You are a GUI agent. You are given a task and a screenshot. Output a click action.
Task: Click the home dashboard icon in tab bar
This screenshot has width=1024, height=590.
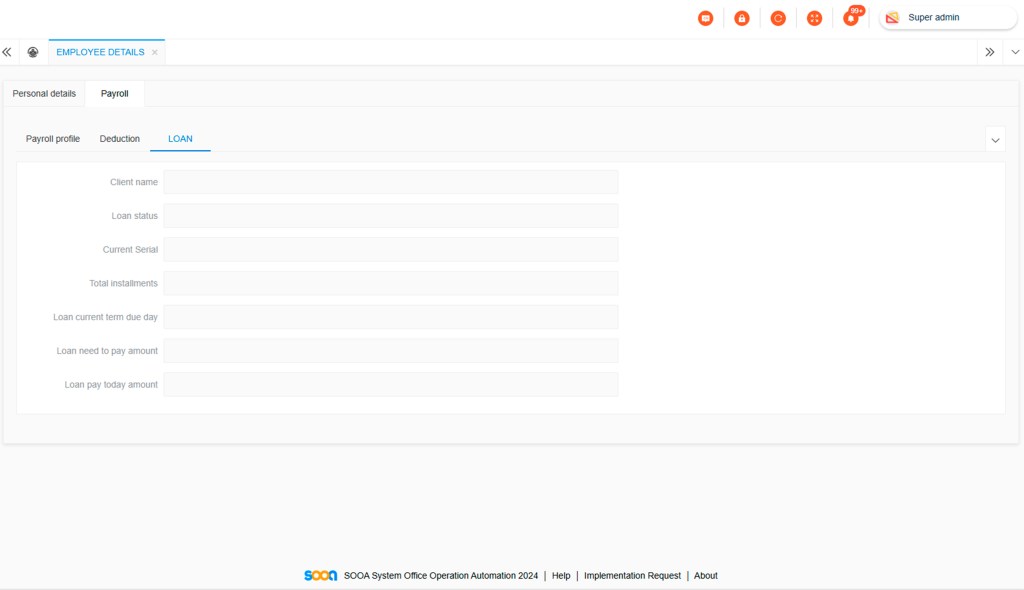click(33, 52)
